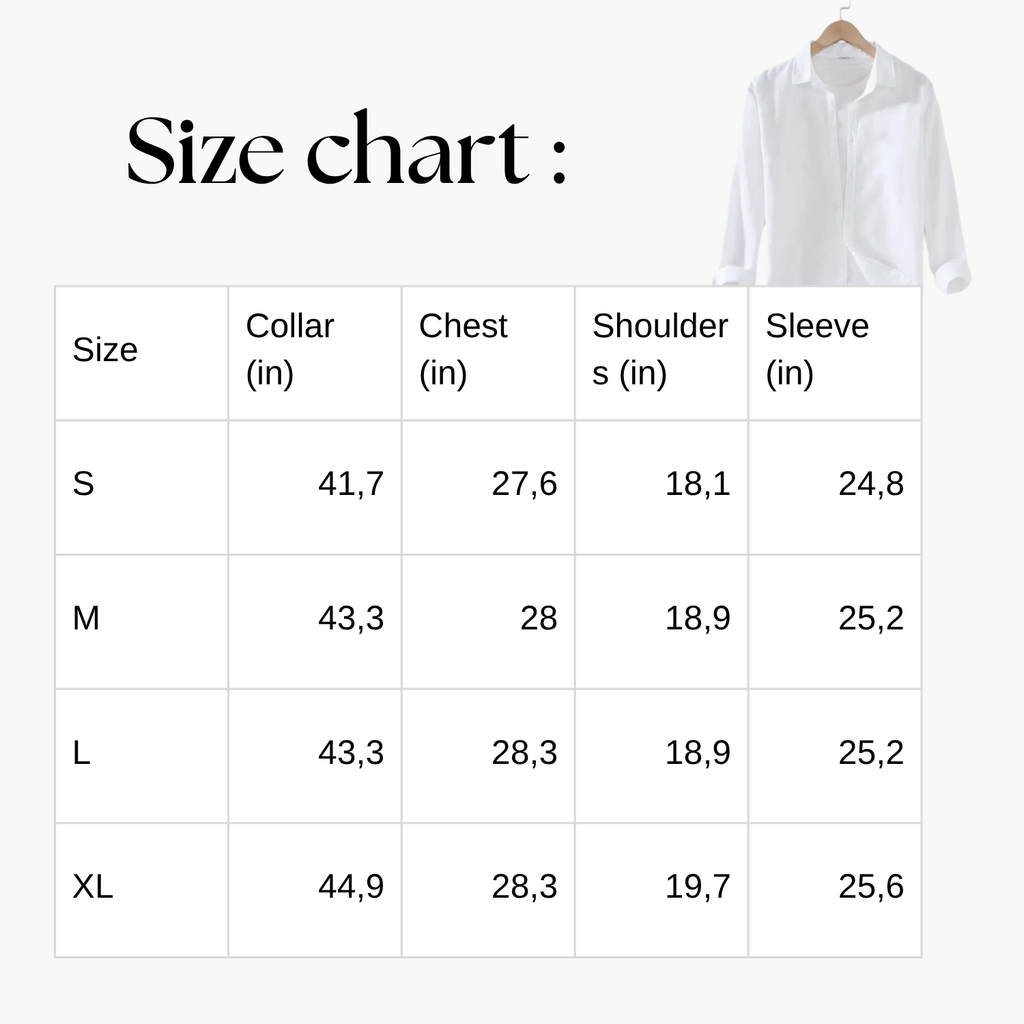The width and height of the screenshot is (1024, 1024).
Task: Select shoulders value 18,1 for size S
Action: pyautogui.click(x=697, y=485)
